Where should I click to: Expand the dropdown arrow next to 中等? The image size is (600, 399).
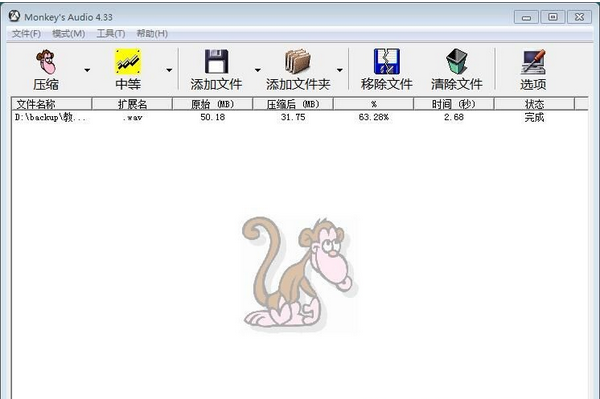169,70
